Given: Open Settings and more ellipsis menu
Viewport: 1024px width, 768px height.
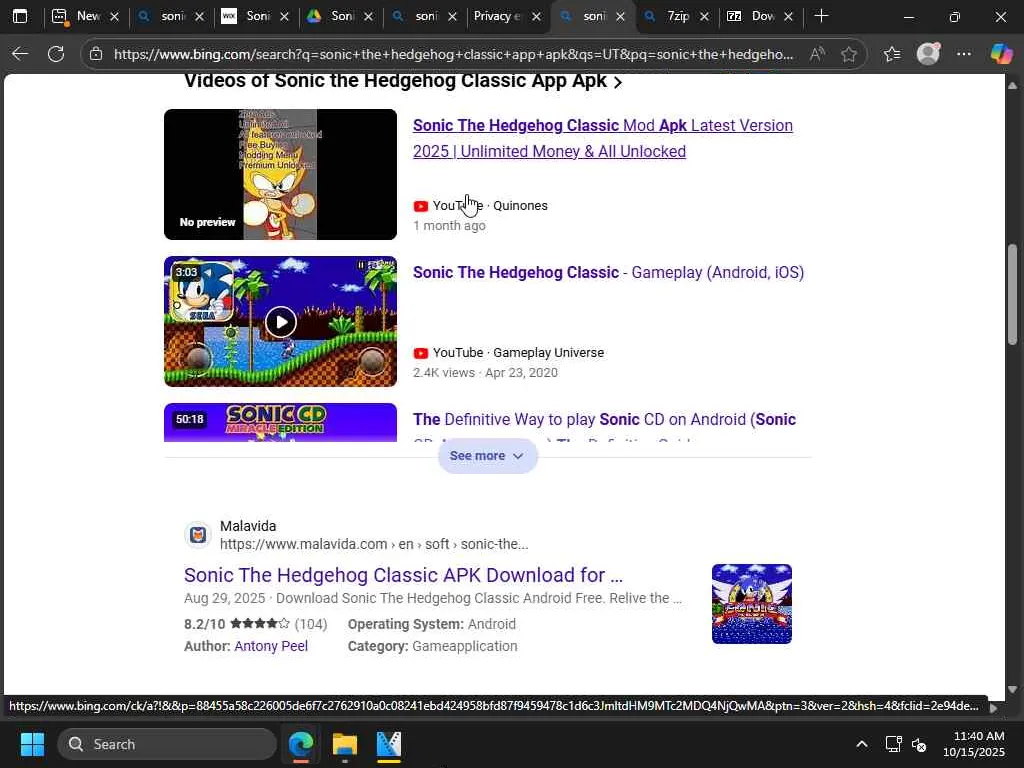Looking at the screenshot, I should (x=964, y=54).
